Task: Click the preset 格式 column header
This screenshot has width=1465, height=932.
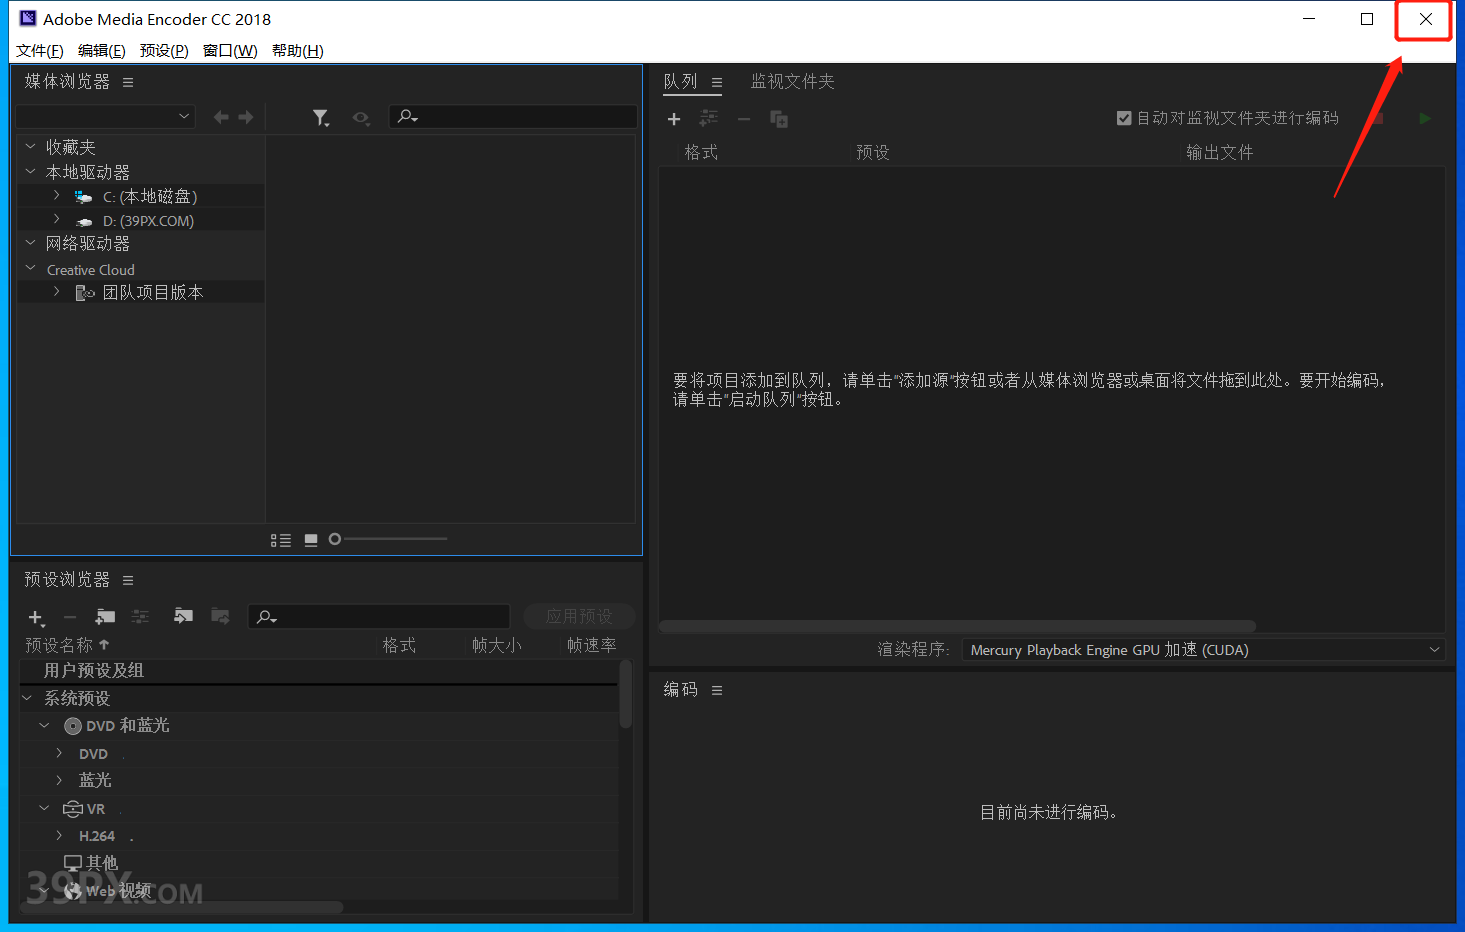Action: 399,646
